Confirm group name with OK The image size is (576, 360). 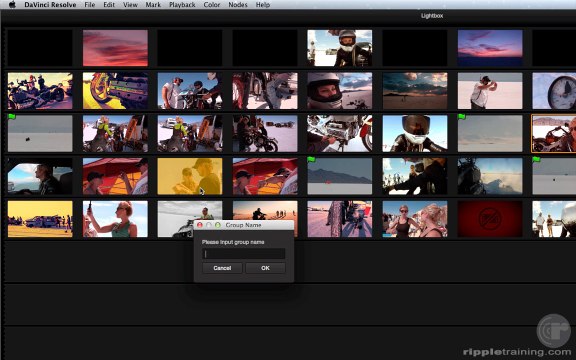tap(265, 268)
